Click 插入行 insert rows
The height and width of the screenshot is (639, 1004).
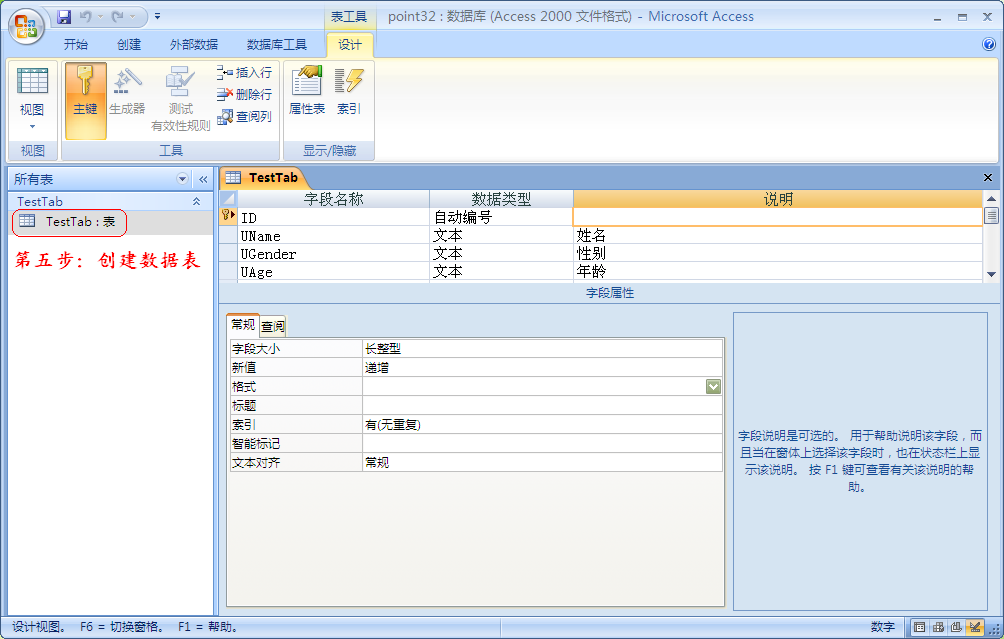[x=244, y=72]
